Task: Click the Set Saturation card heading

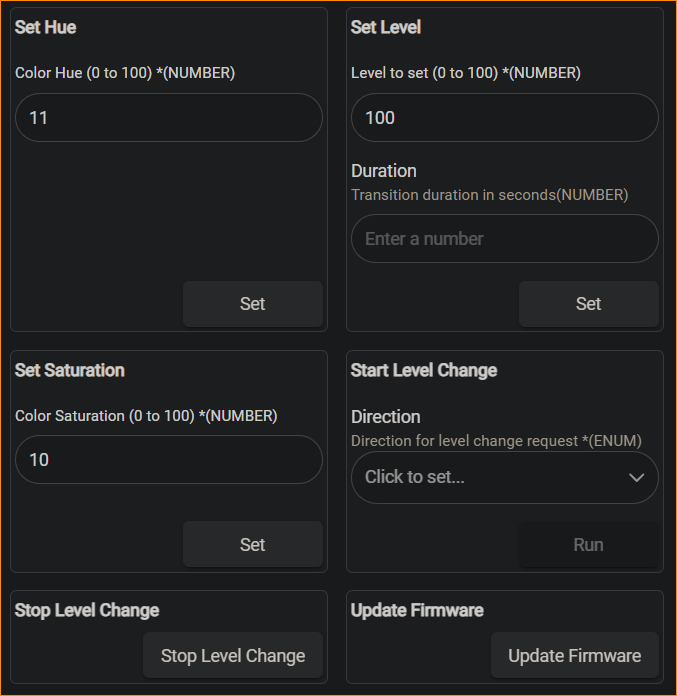Action: click(70, 370)
